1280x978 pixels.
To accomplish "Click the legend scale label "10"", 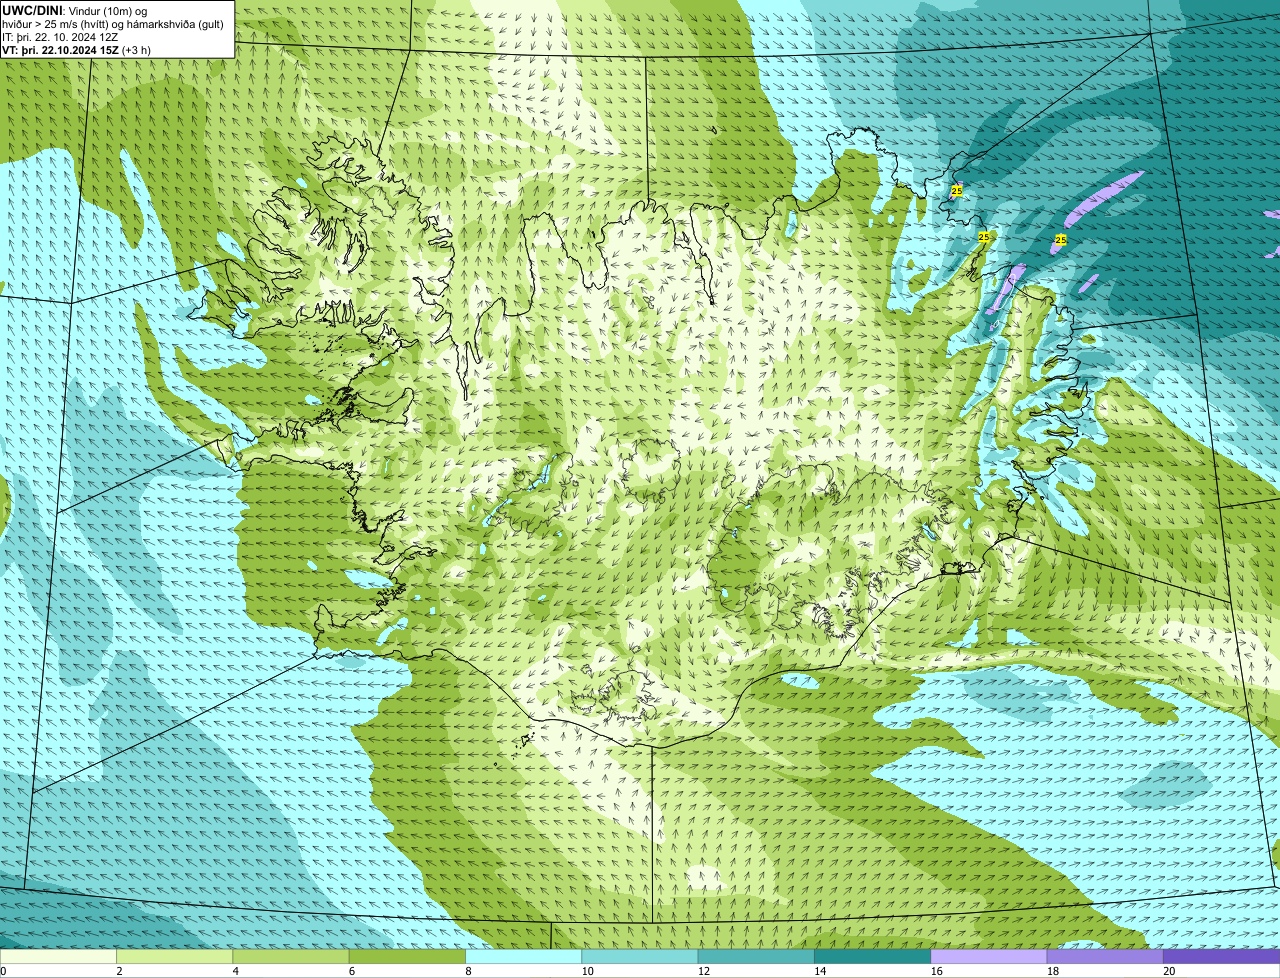I will (x=587, y=971).
